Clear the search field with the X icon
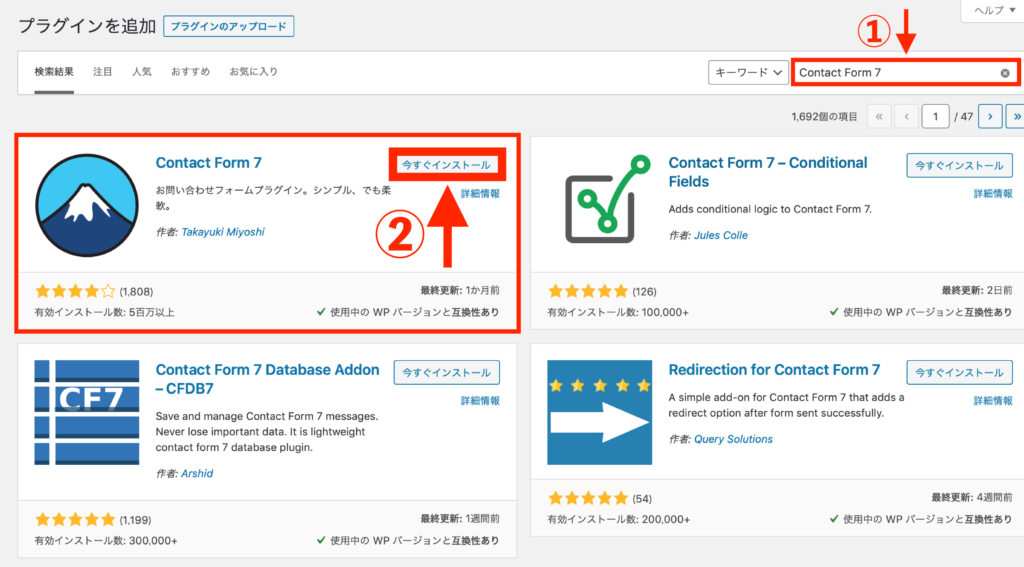Image resolution: width=1024 pixels, height=567 pixels. tap(1005, 73)
